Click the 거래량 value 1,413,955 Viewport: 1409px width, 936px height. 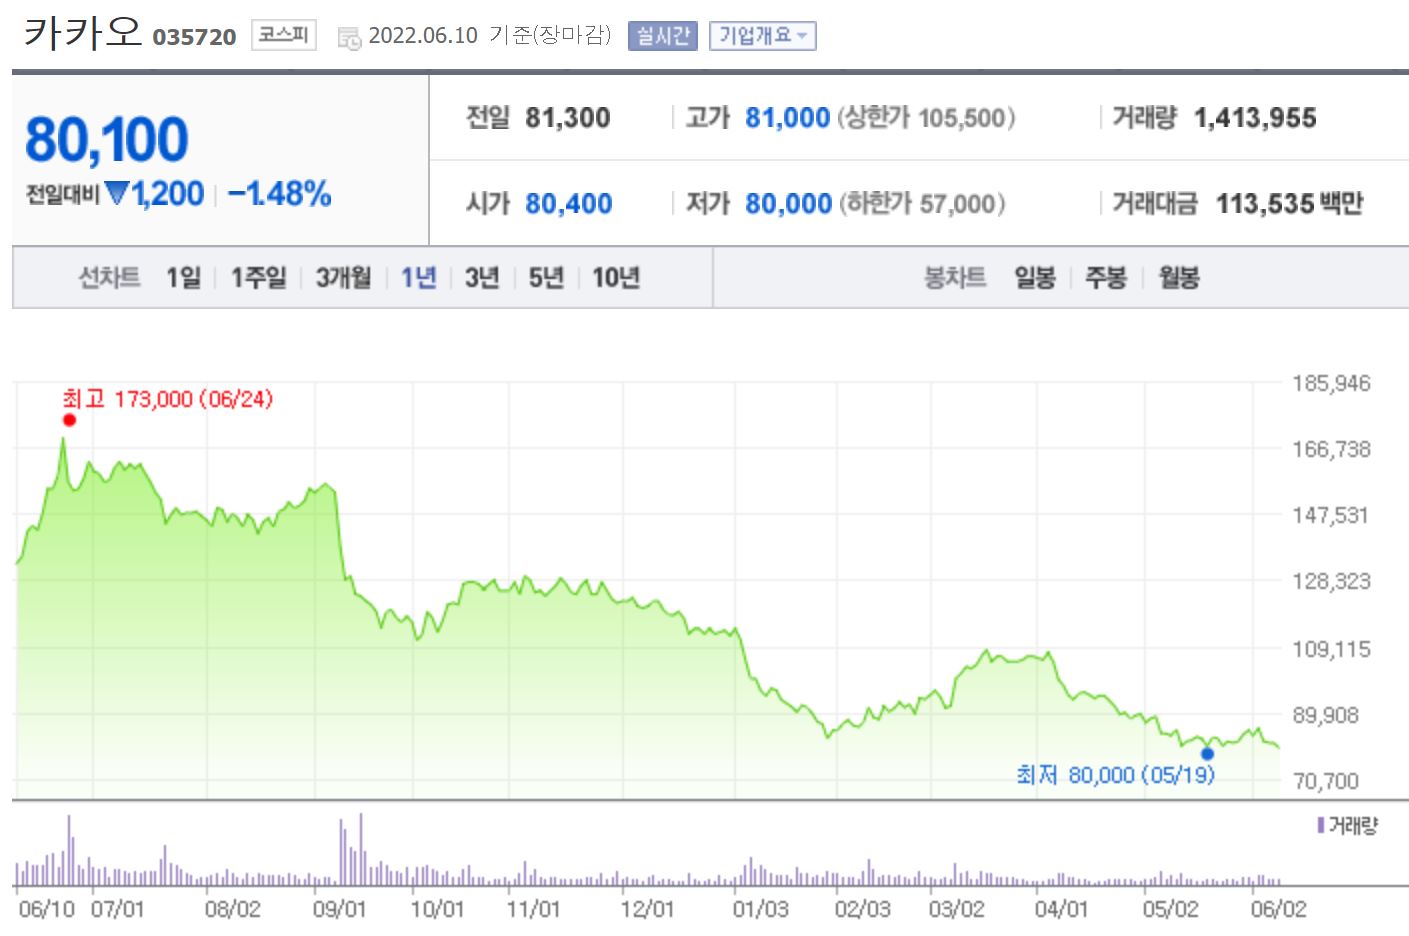point(1255,118)
